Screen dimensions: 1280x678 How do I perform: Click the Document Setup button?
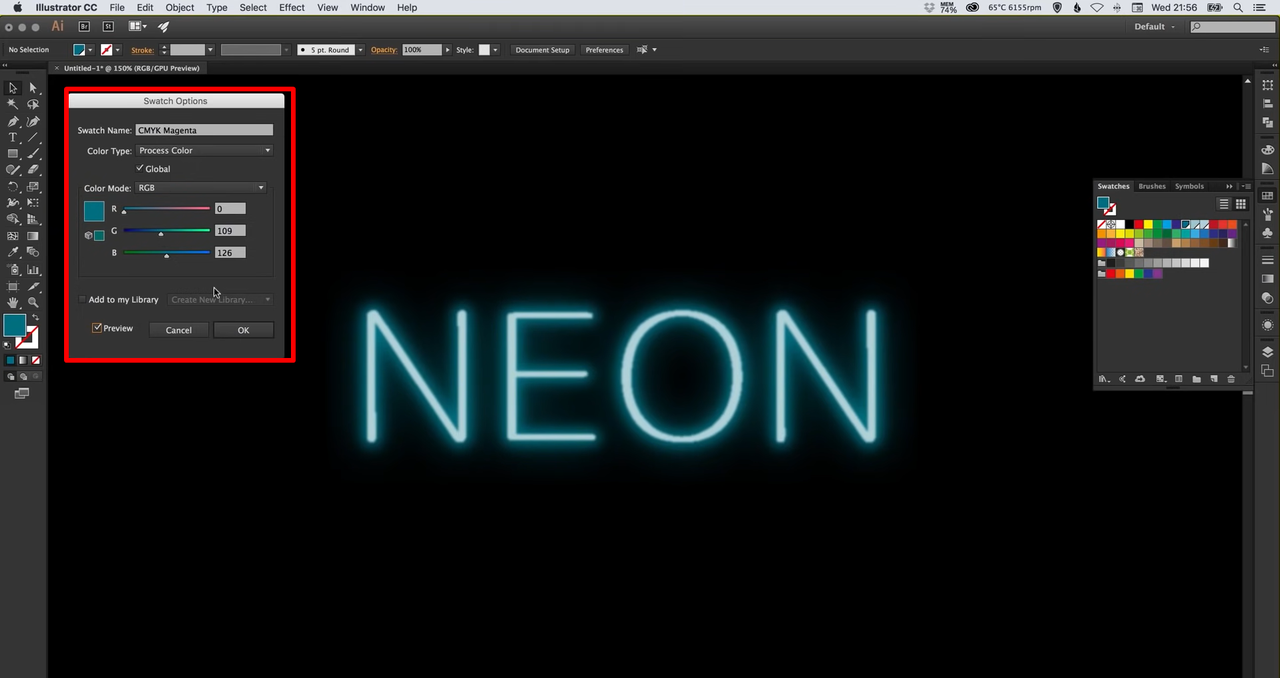coord(542,50)
